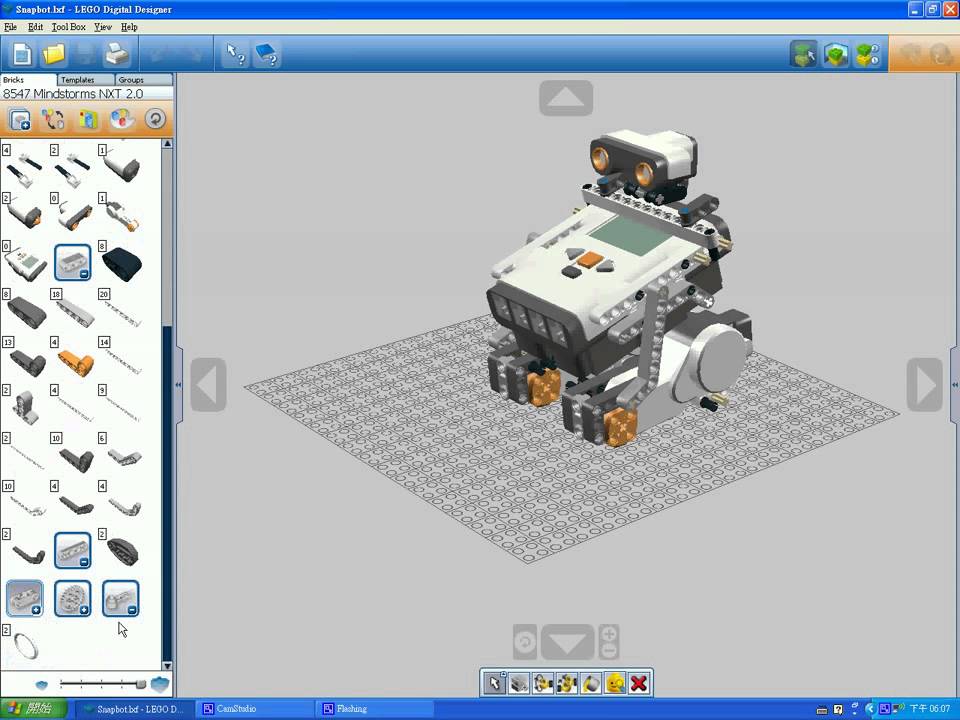960x720 pixels.
Task: Switch to View mode icon
Action: (x=836, y=54)
